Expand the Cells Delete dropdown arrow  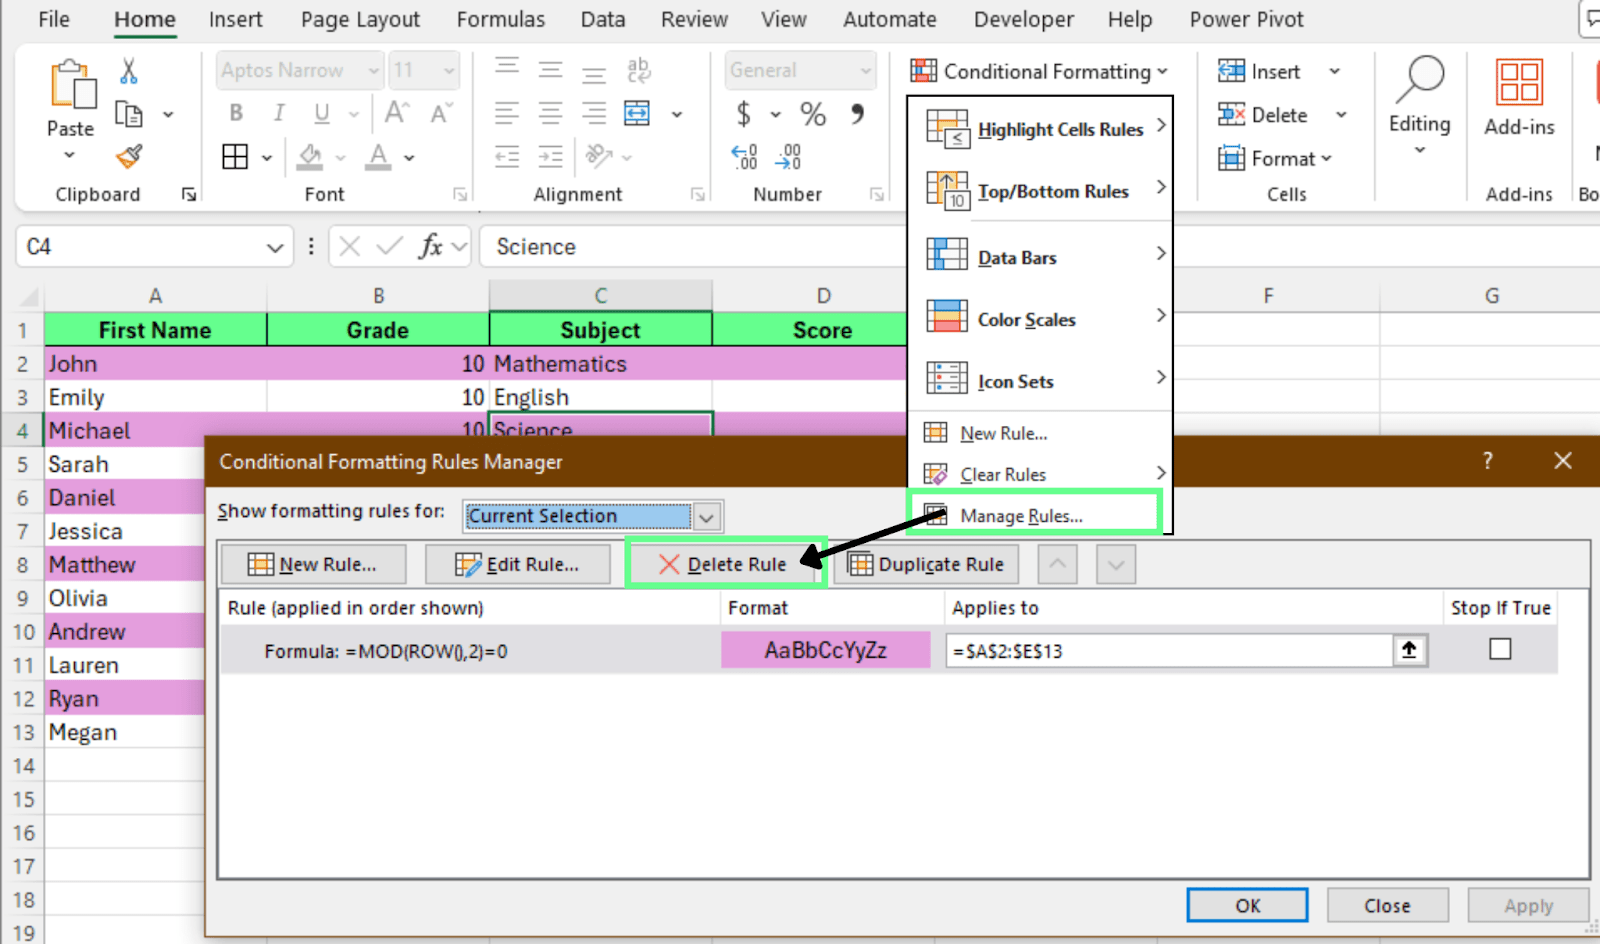1340,115
